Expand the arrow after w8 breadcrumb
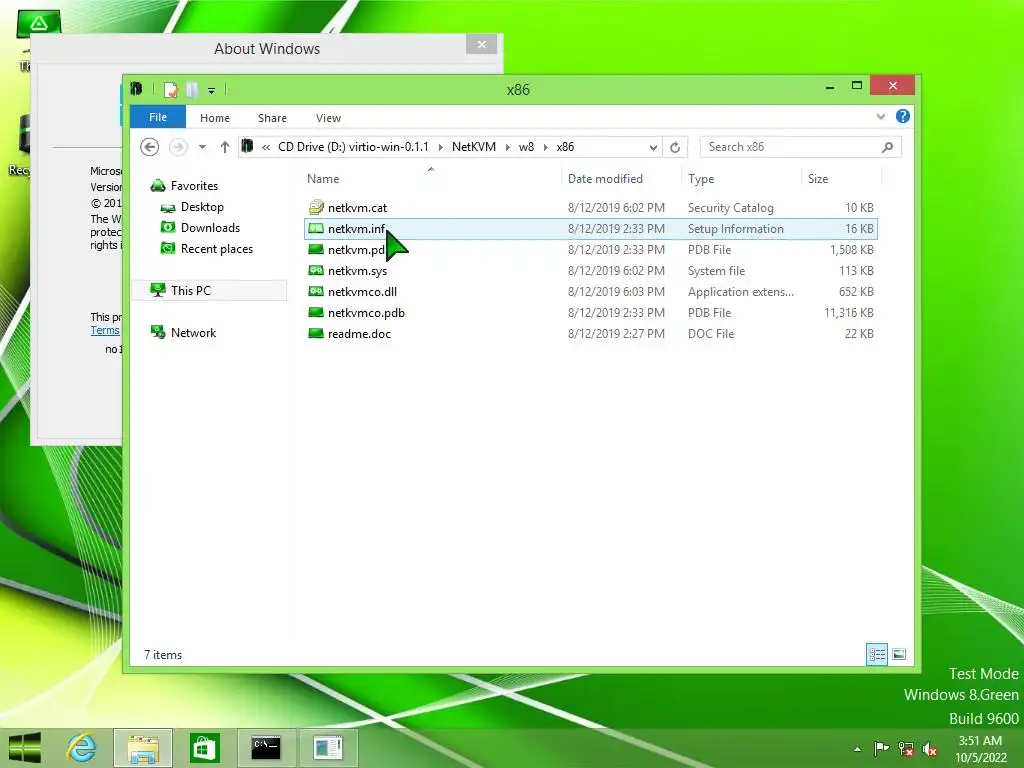 [x=545, y=147]
